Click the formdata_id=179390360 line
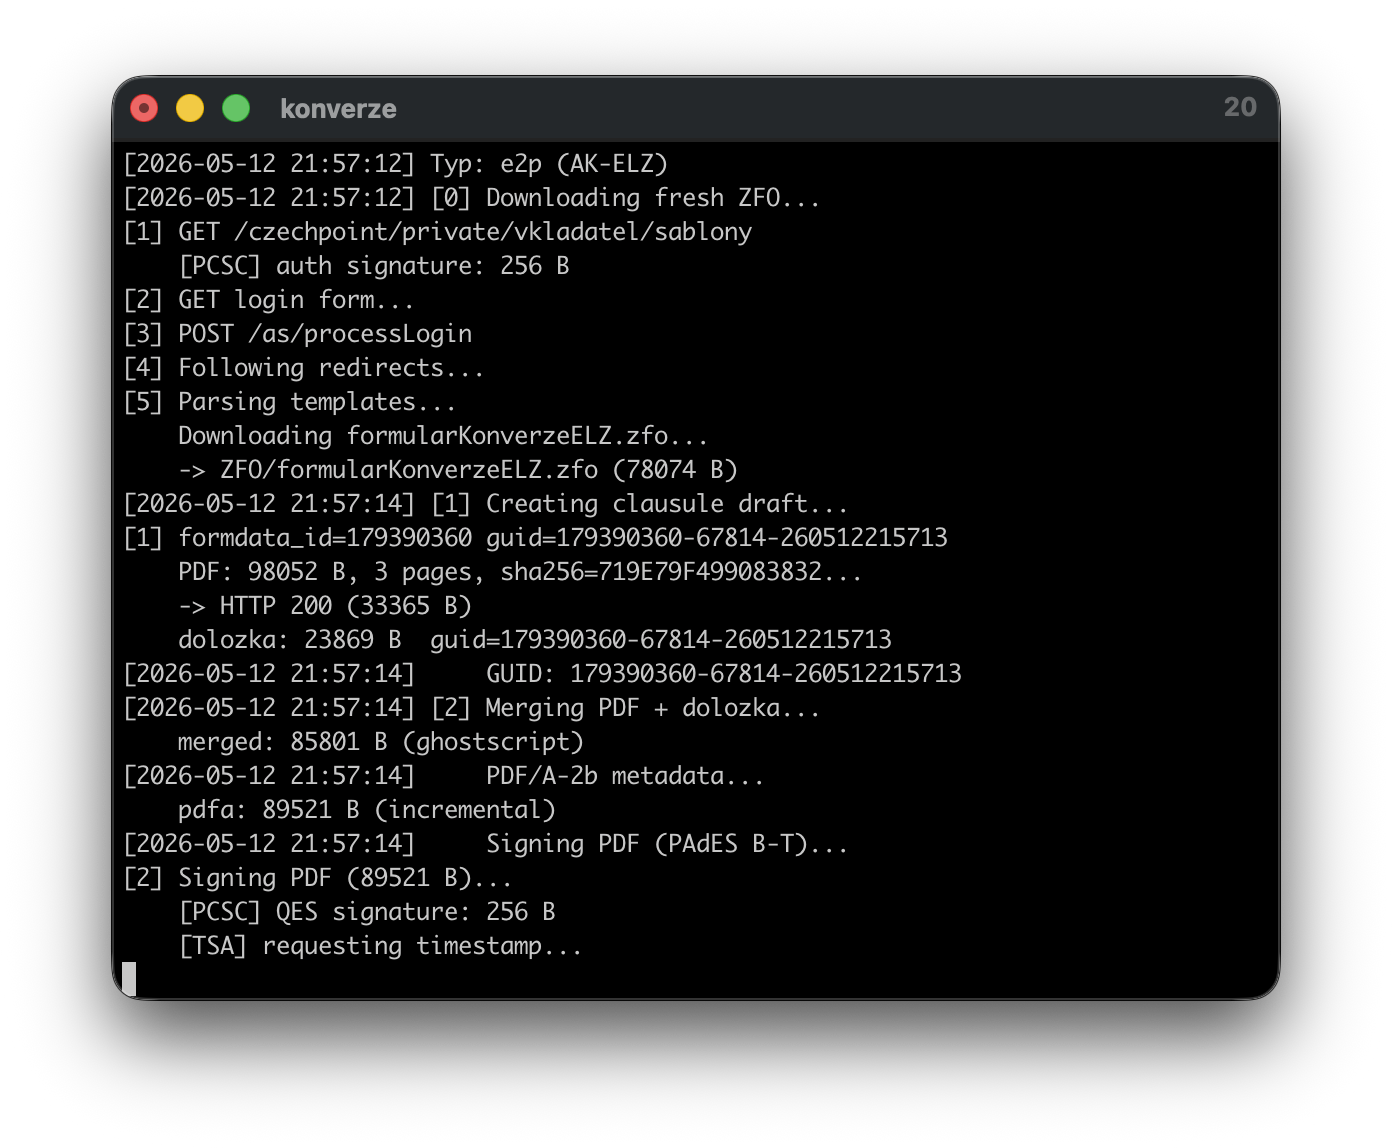Image resolution: width=1392 pixels, height=1148 pixels. tap(535, 538)
